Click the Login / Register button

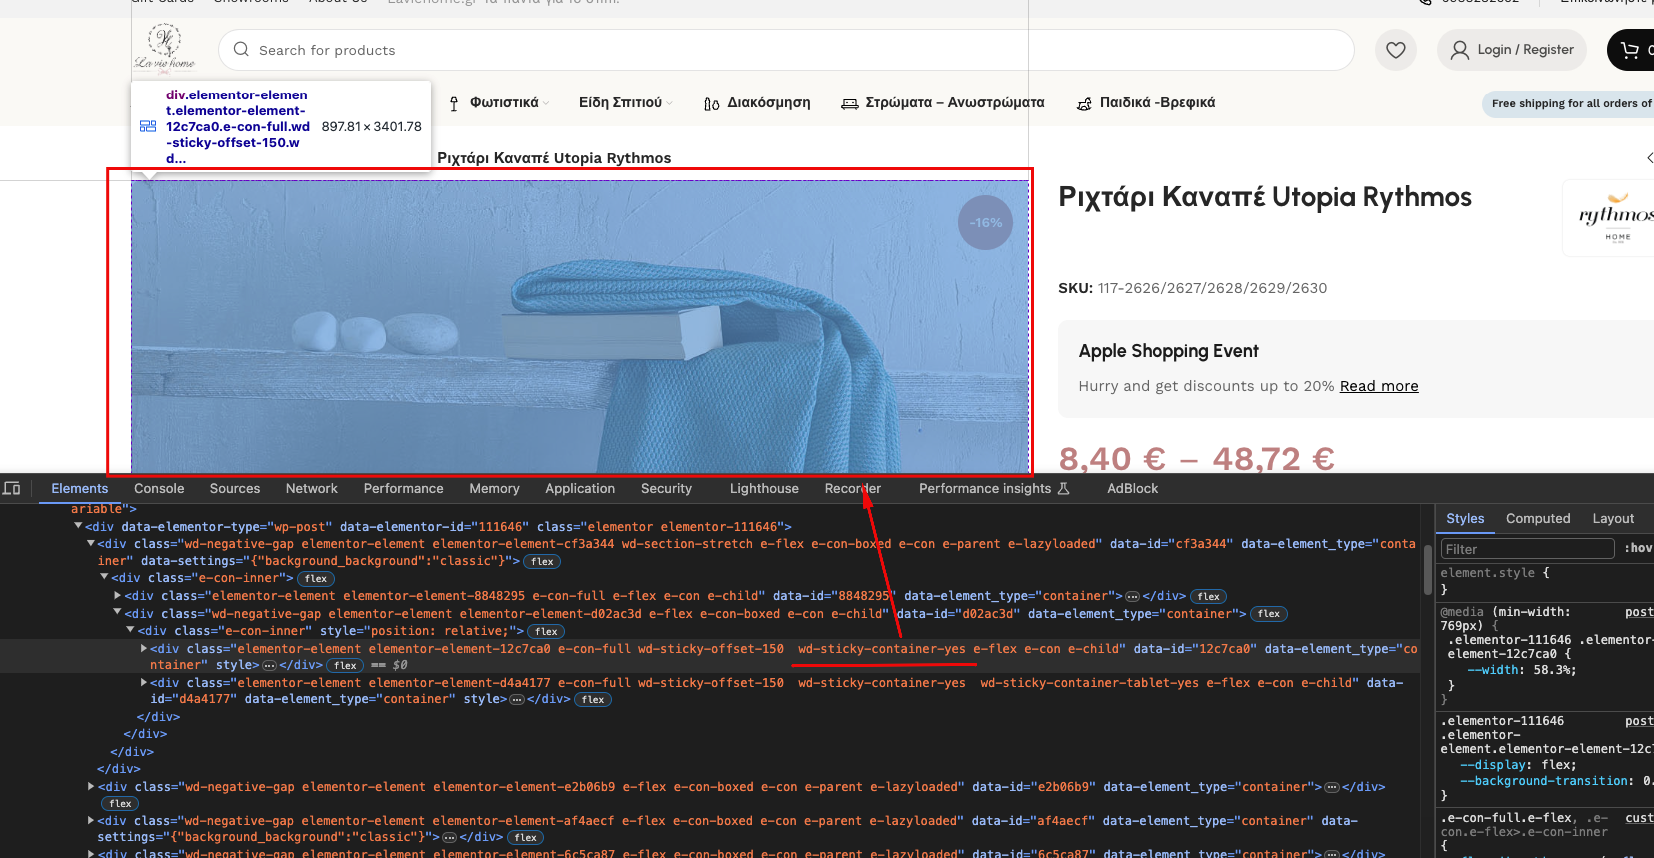click(1512, 50)
